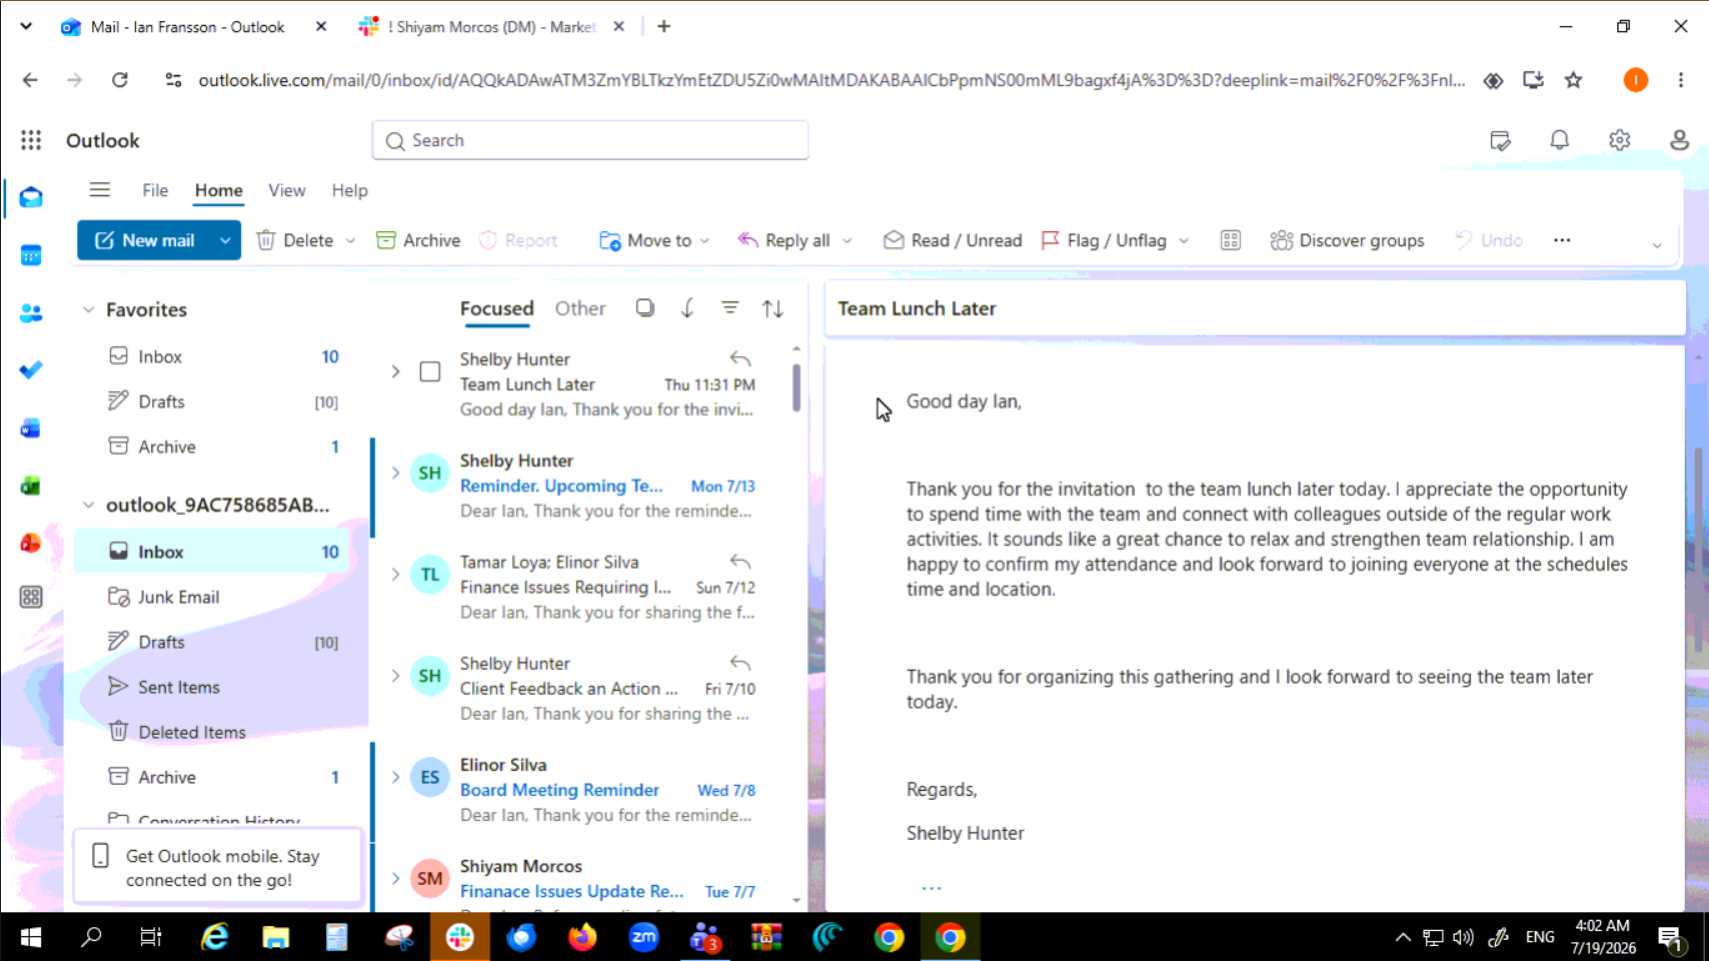The width and height of the screenshot is (1709, 961).
Task: Open To Do checkmark app in left rail
Action: coord(31,370)
